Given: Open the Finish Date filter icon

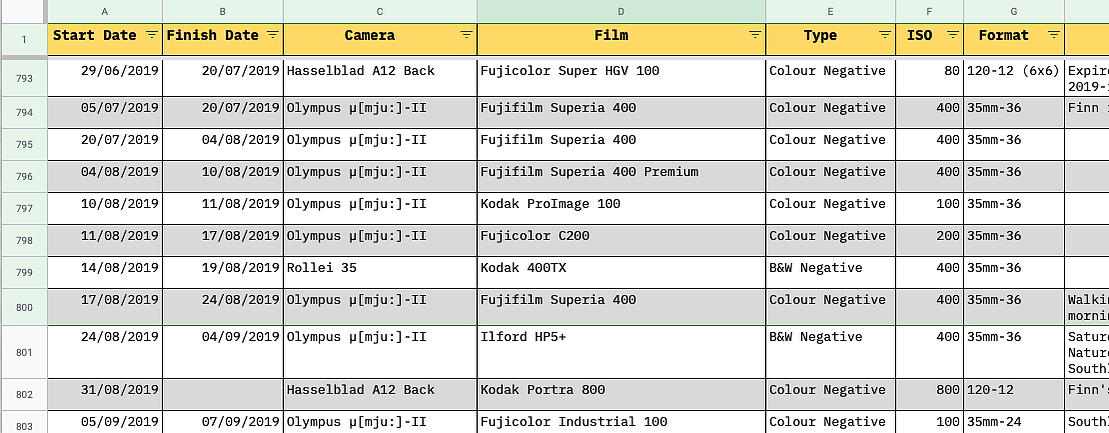Looking at the screenshot, I should tap(272, 35).
